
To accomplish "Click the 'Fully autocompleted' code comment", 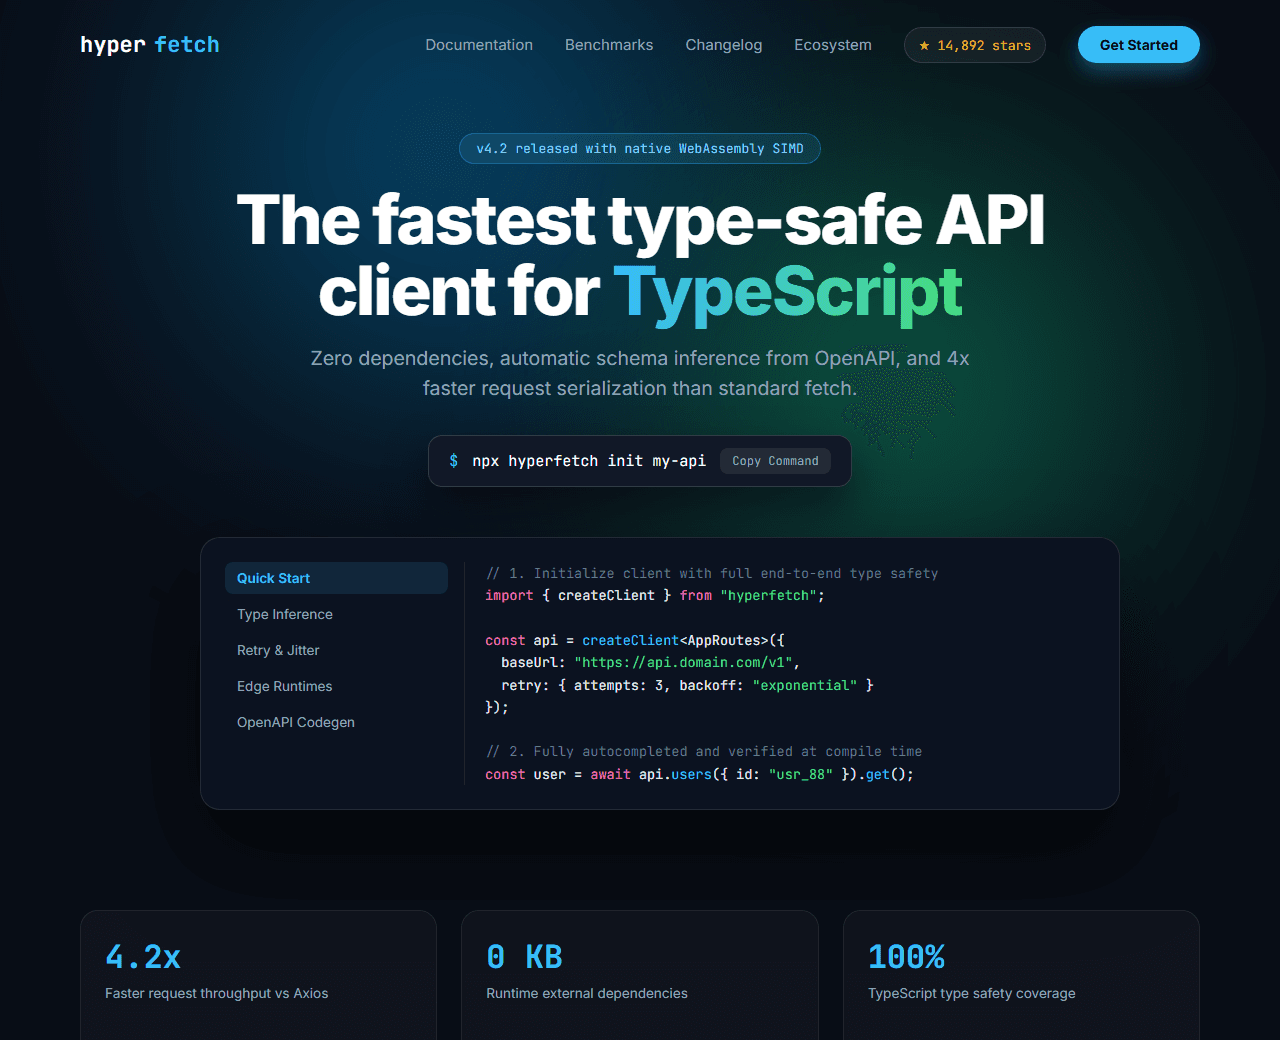I will pyautogui.click(x=704, y=751).
